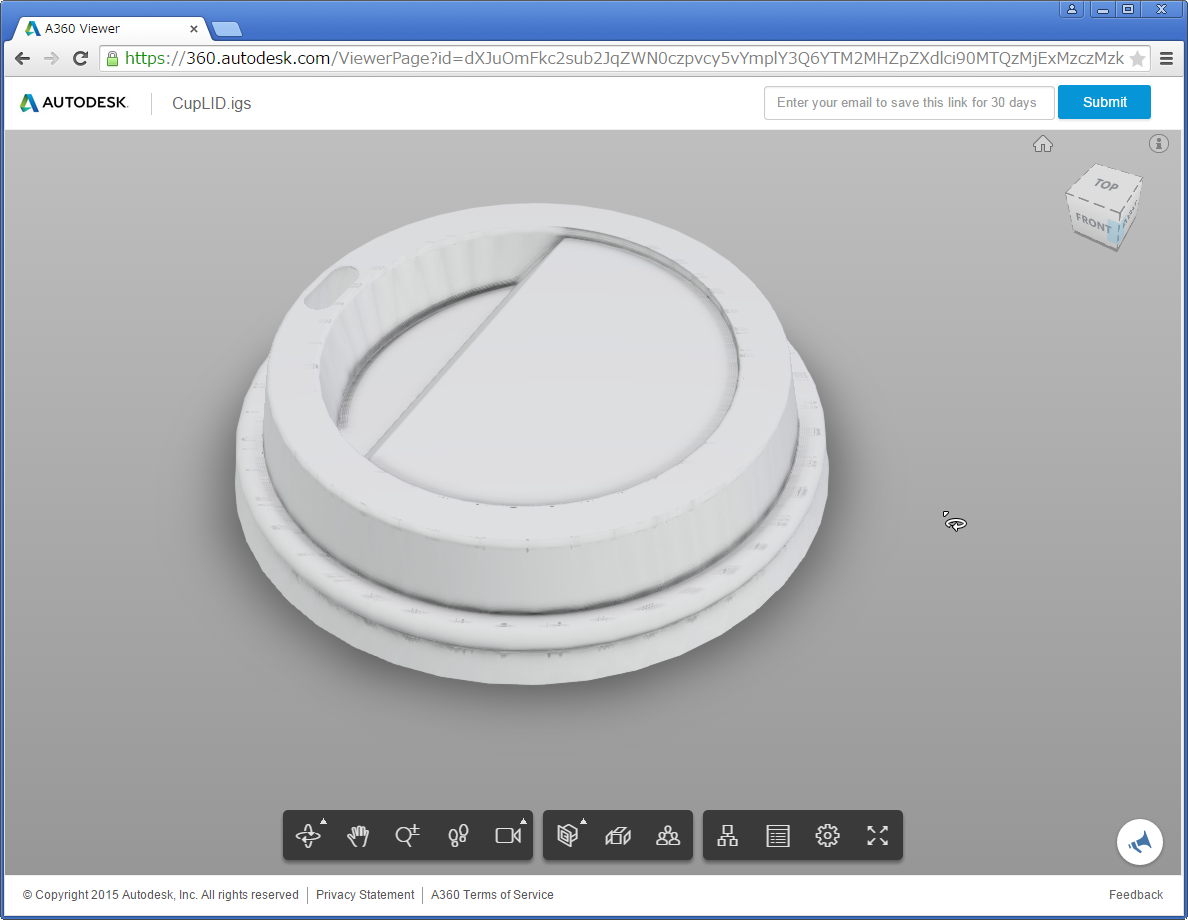Select the Zoom magnifier tool

(408, 835)
